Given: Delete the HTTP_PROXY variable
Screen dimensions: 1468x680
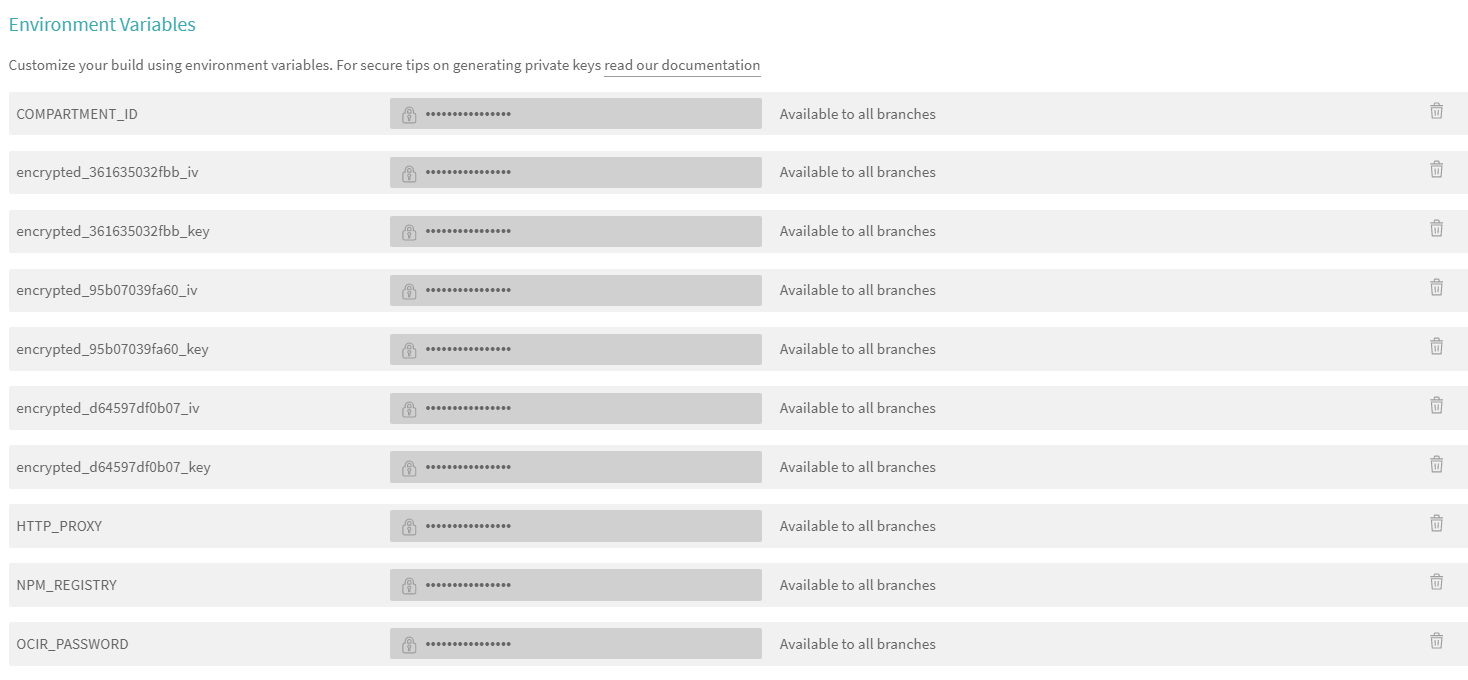Looking at the screenshot, I should pos(1436,523).
